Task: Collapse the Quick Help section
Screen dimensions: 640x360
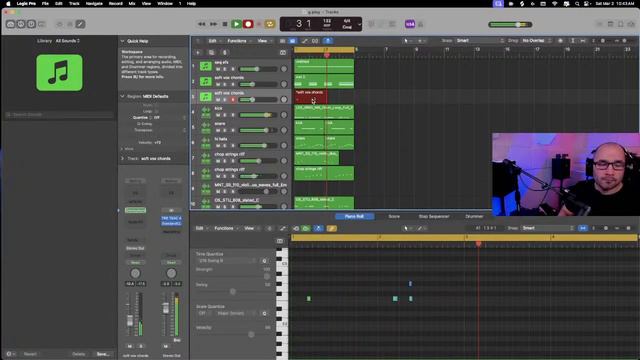Action: coord(122,41)
